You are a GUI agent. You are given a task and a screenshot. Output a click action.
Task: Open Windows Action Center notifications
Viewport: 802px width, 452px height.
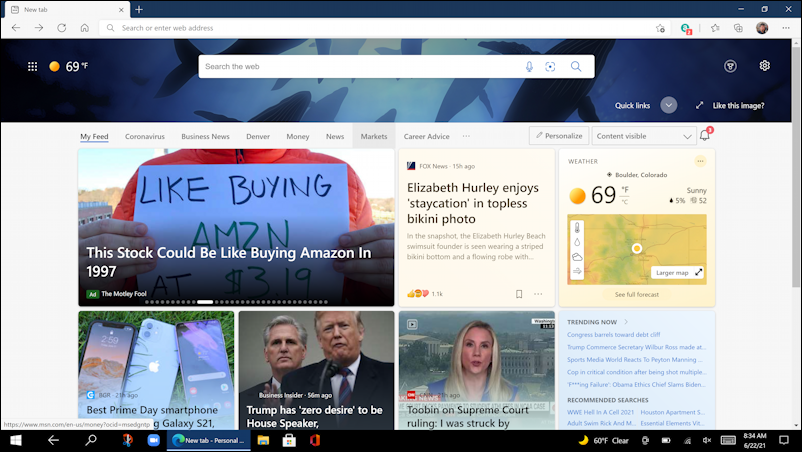784,440
